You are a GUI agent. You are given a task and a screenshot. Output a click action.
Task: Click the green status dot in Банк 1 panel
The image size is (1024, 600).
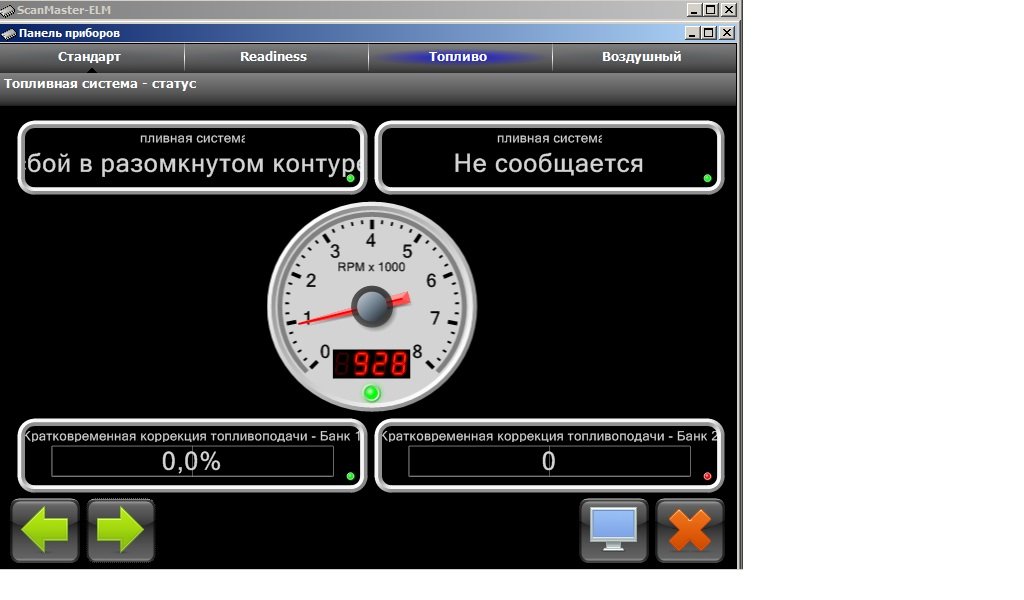(350, 476)
